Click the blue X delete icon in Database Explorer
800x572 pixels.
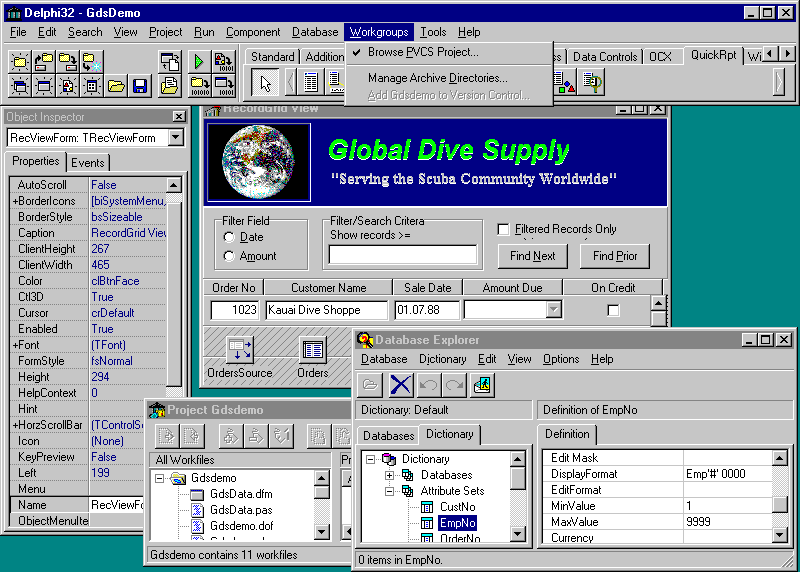click(x=401, y=385)
